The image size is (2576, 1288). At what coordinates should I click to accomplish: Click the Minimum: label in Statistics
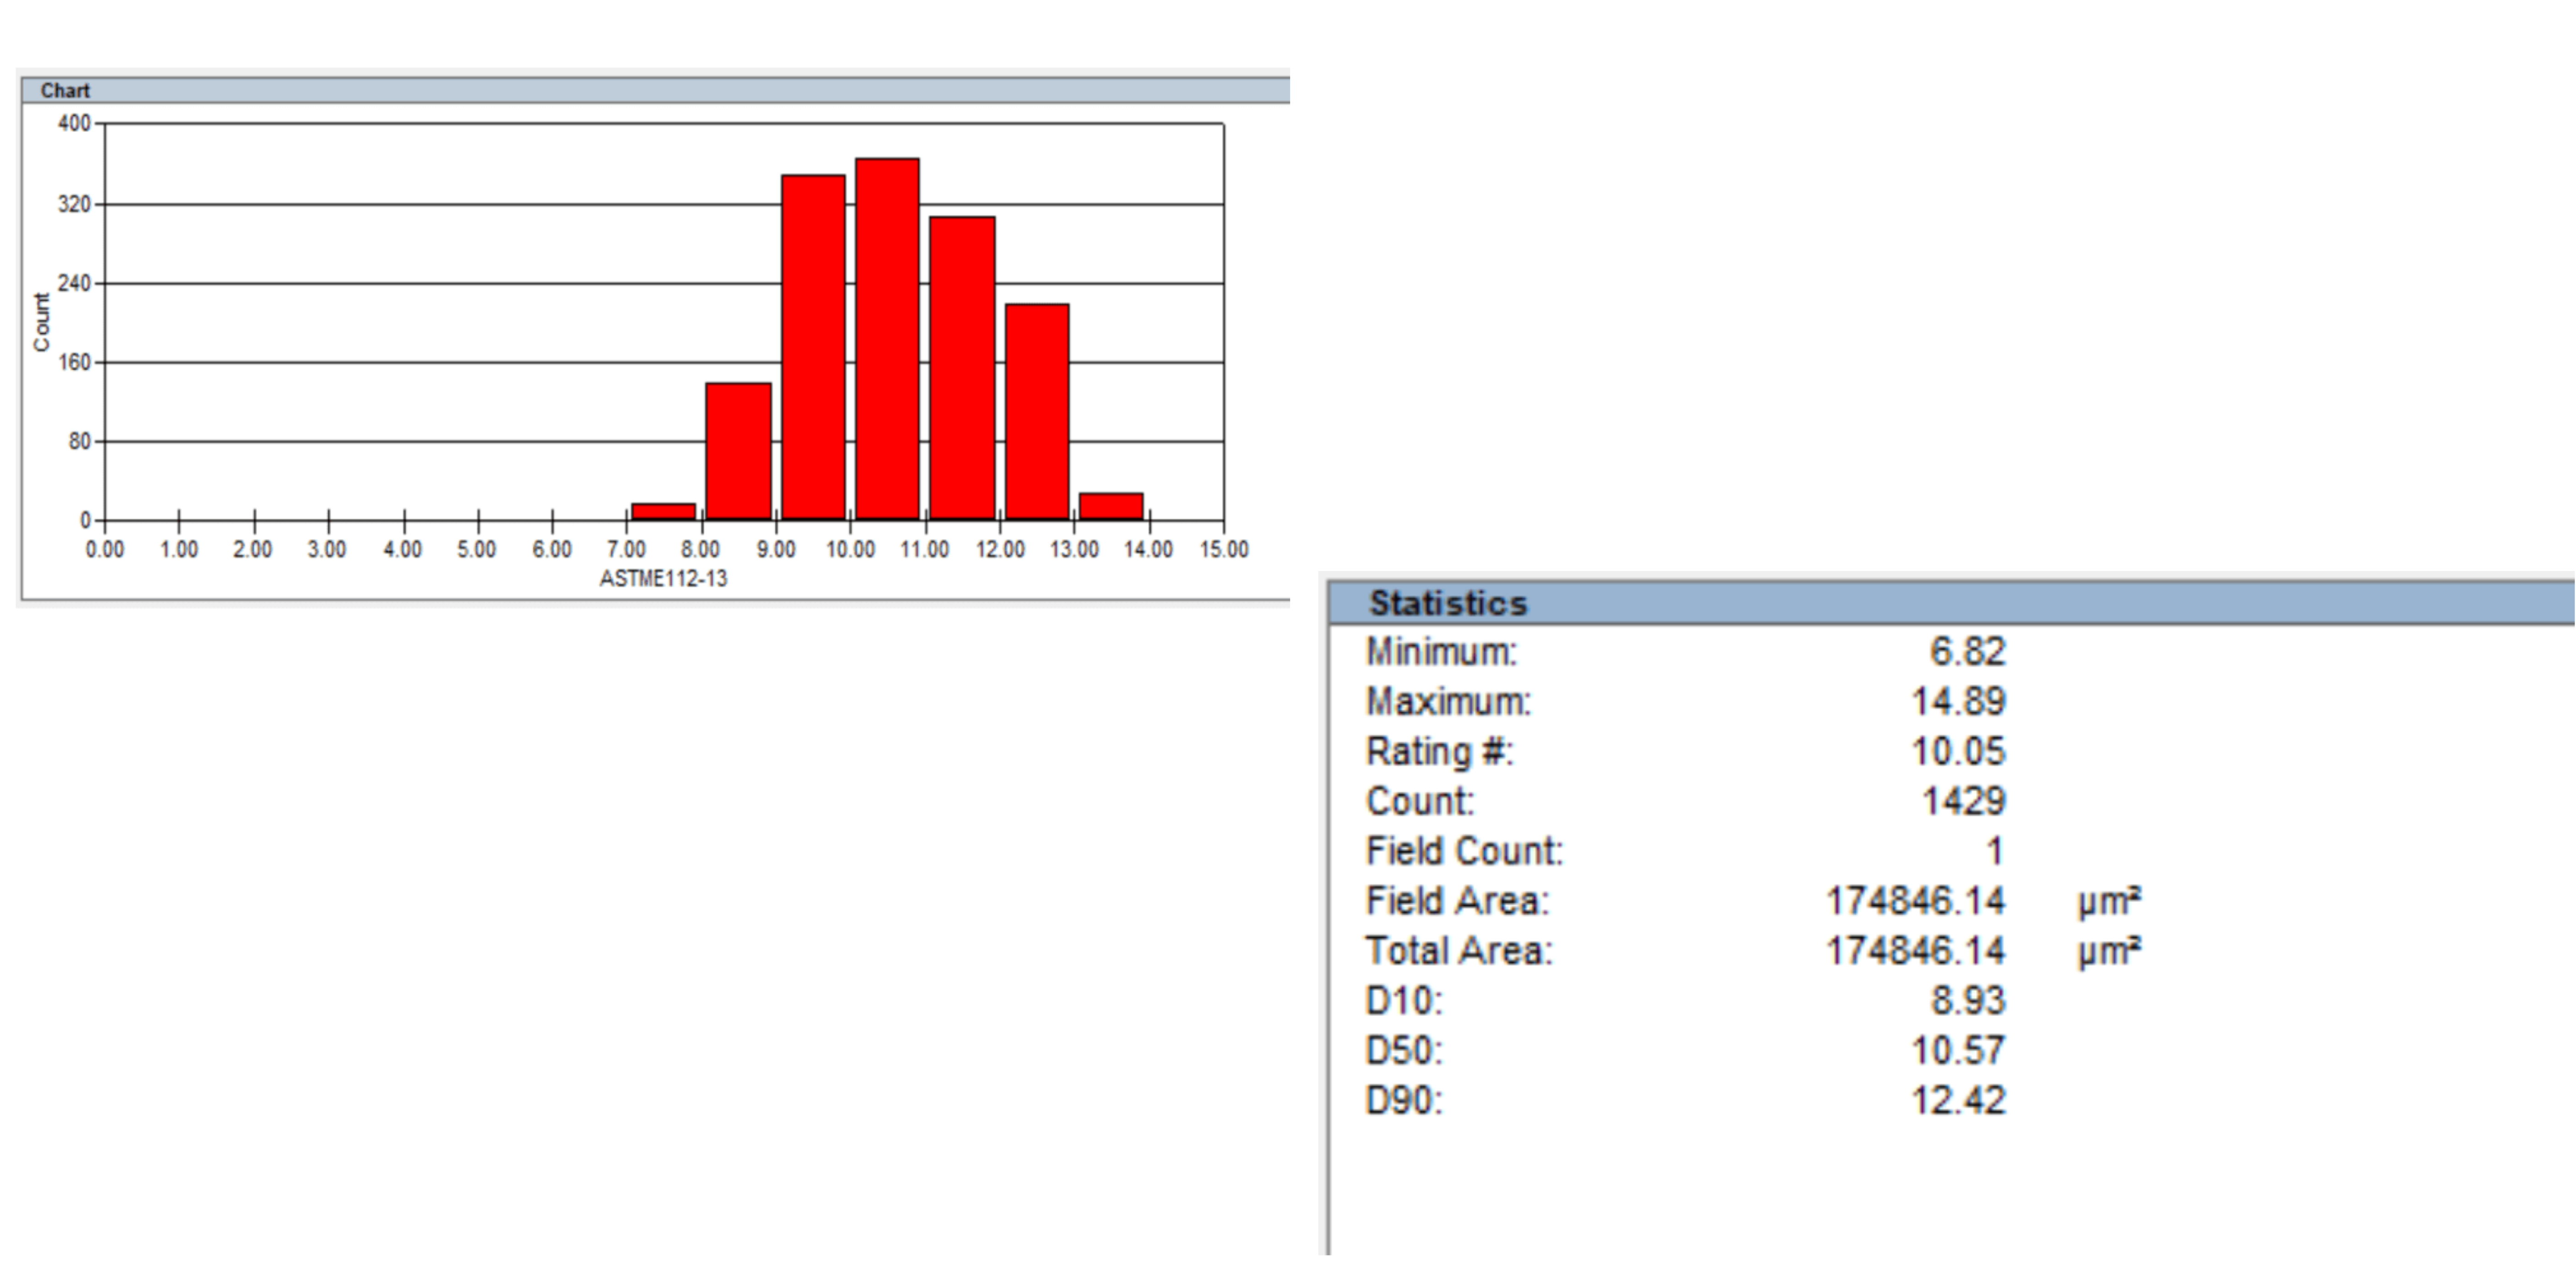pyautogui.click(x=1442, y=652)
